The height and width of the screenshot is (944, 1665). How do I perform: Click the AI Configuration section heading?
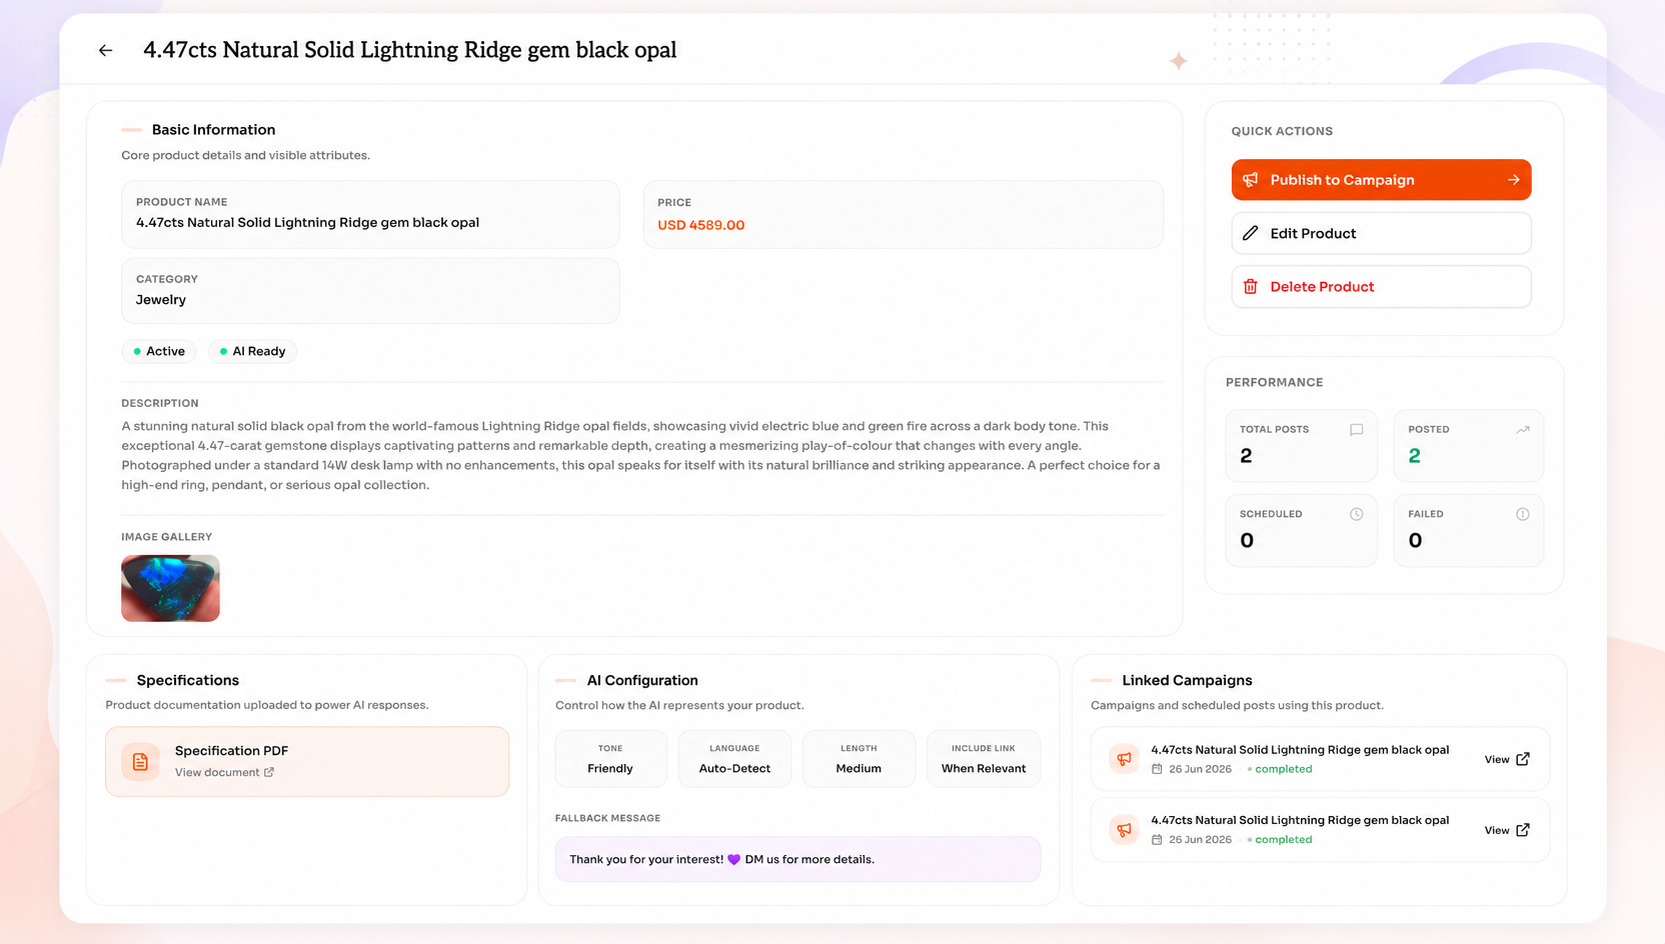[x=642, y=680]
